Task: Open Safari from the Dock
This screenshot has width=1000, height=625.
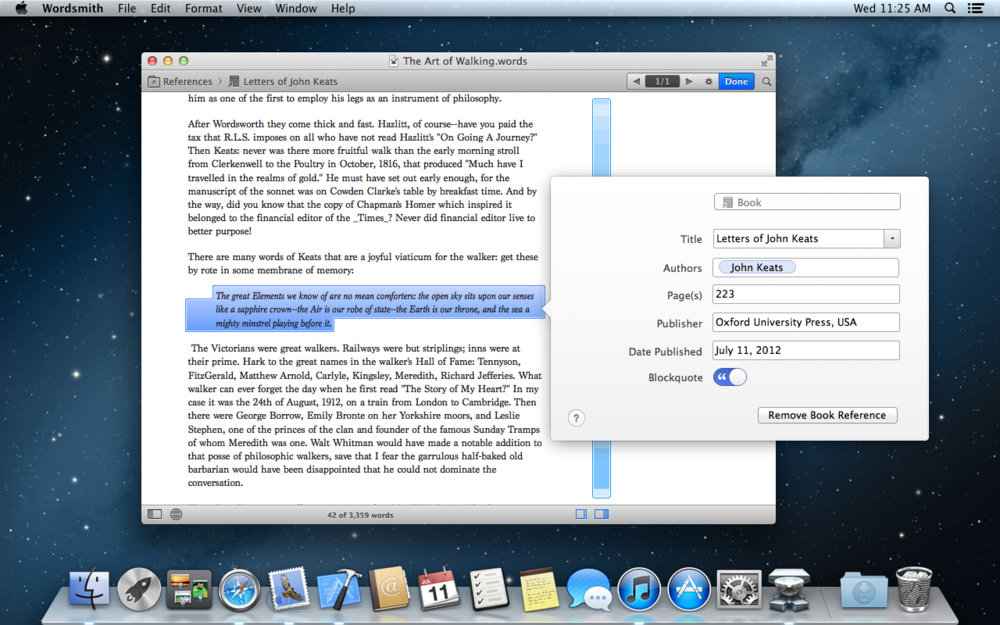Action: pos(240,589)
